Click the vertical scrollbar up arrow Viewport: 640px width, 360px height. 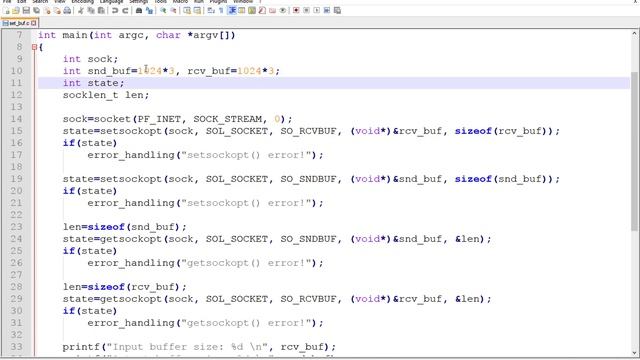click(634, 34)
